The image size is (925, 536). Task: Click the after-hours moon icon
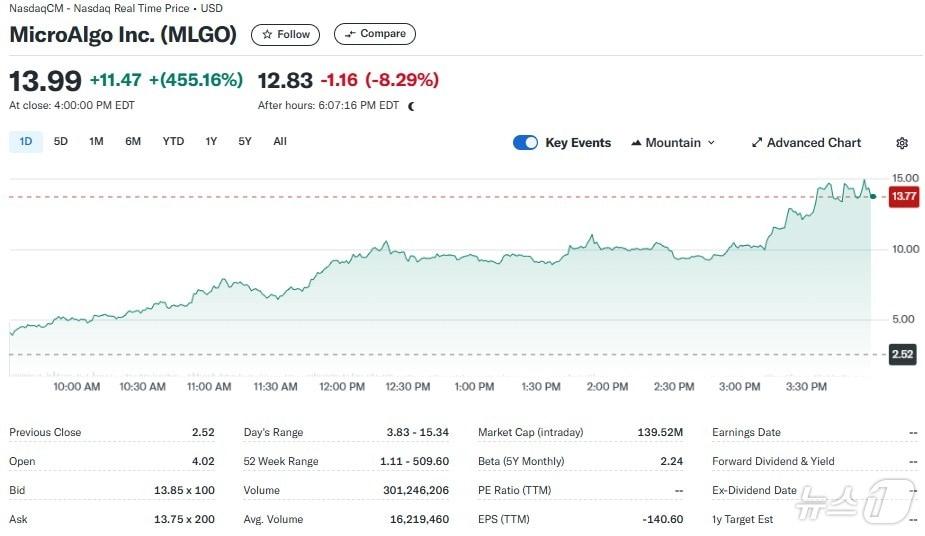coord(411,106)
